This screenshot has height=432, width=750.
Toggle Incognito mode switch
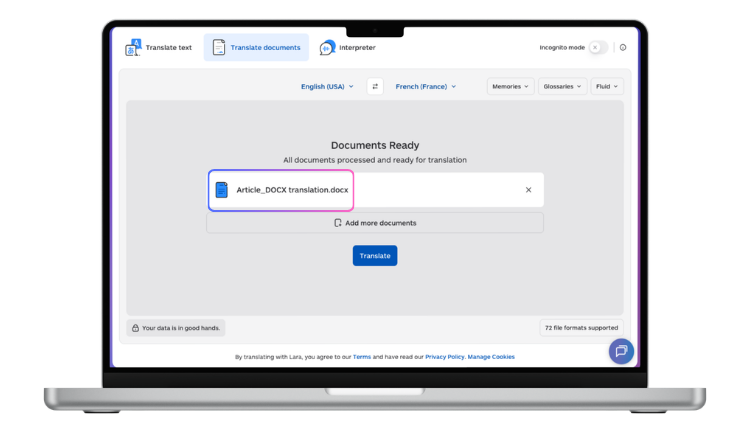[598, 47]
